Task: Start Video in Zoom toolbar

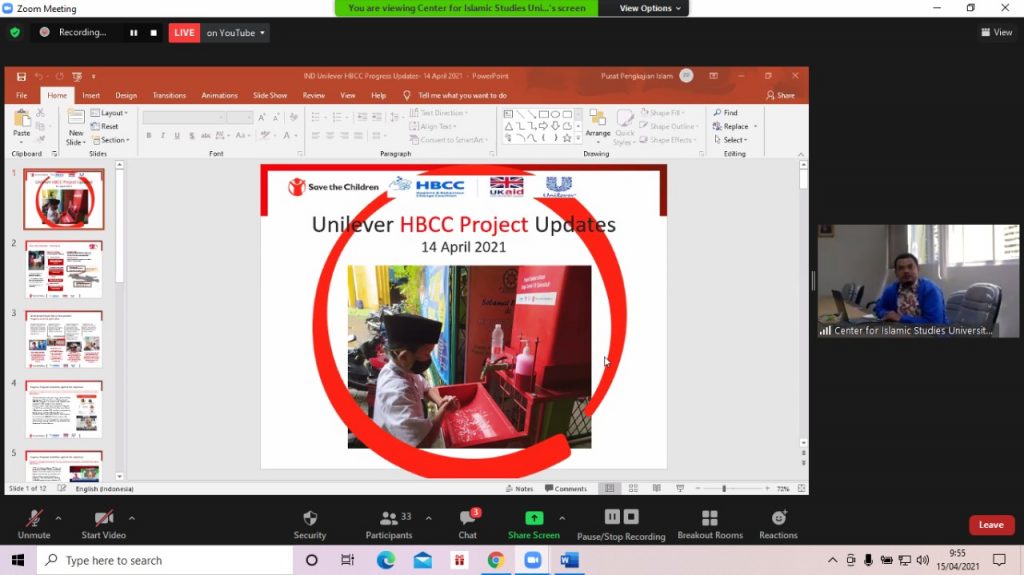Action: click(104, 525)
